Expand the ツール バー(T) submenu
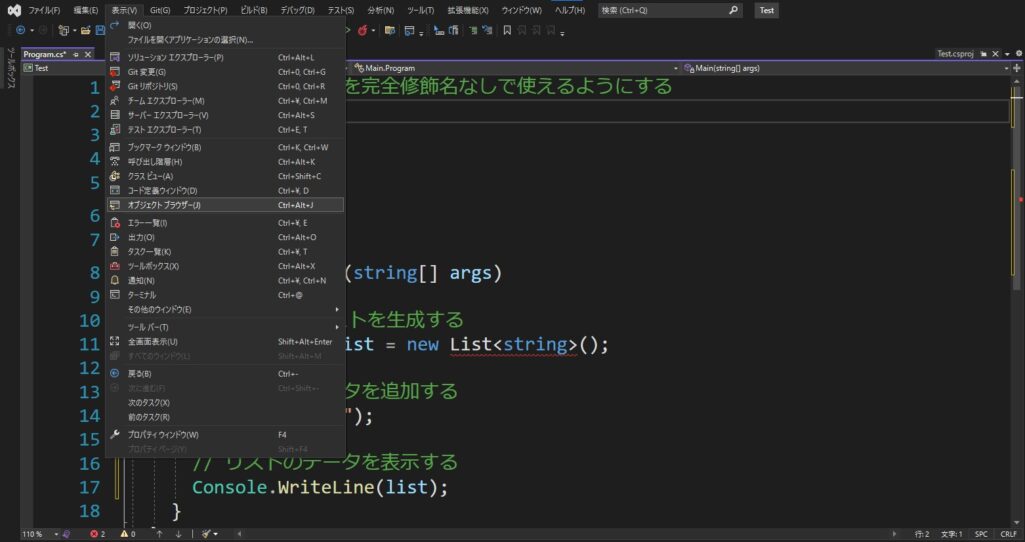 [x=225, y=327]
